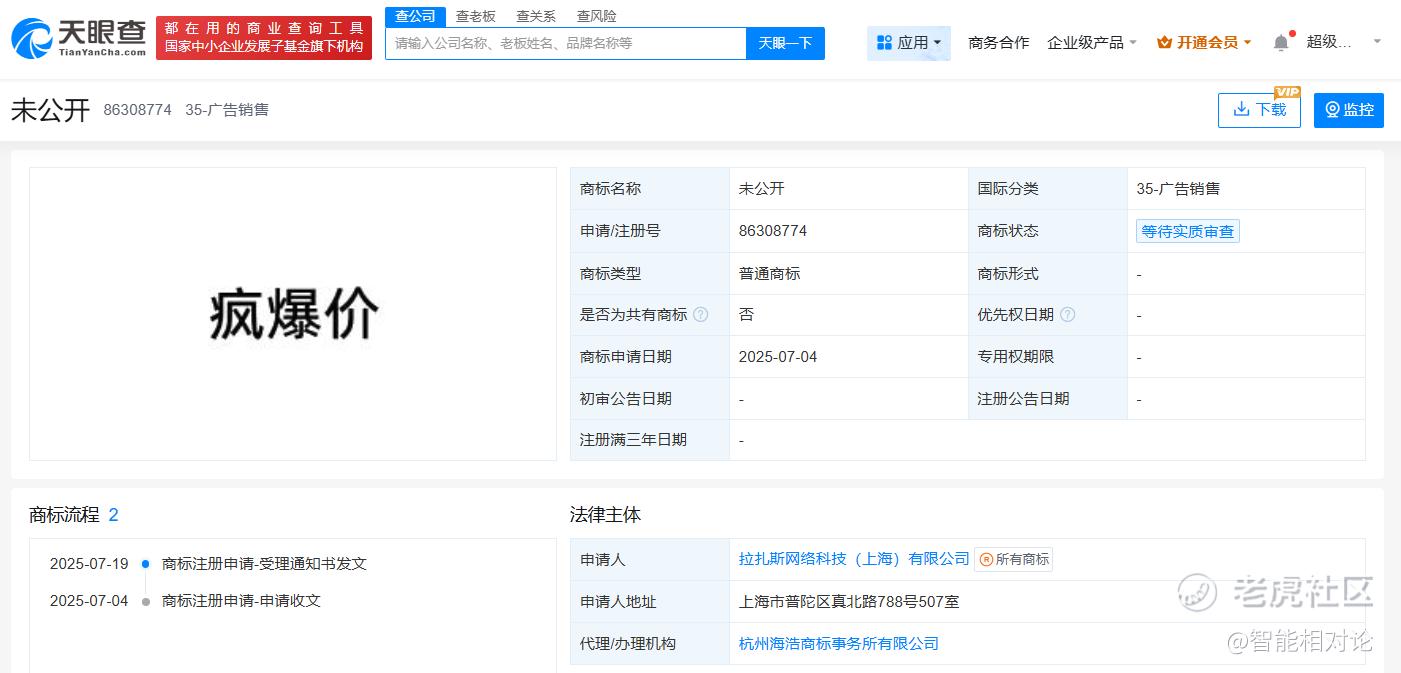
Task: Select the 查公司 search tab
Action: click(415, 16)
